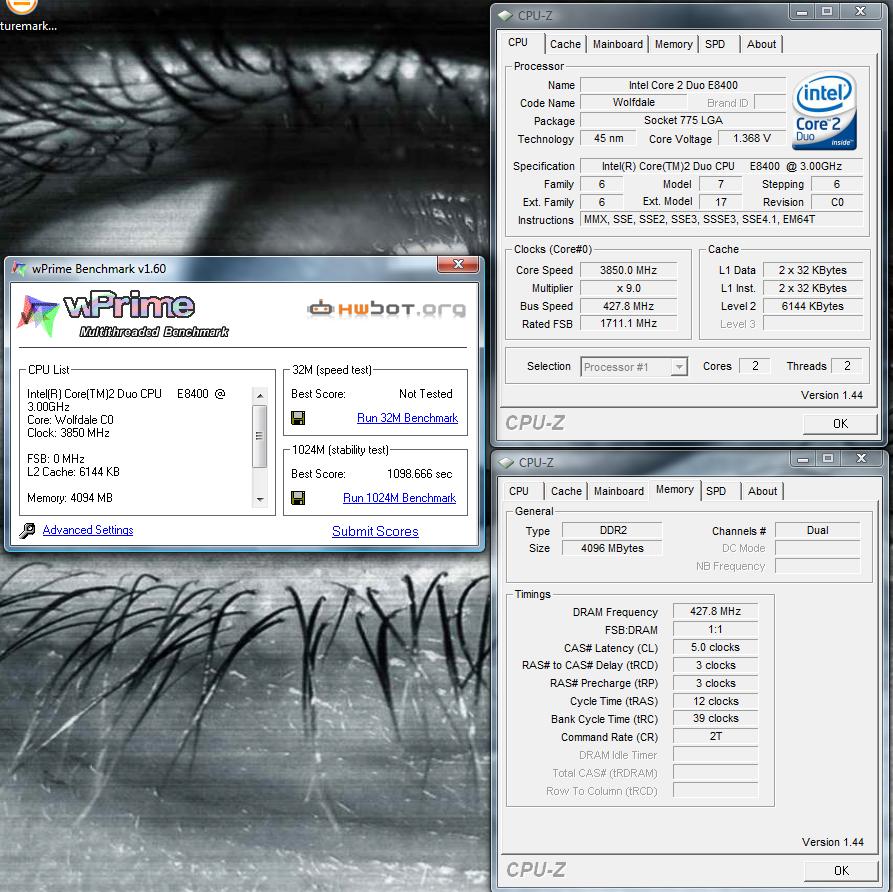Click OK in the bottom CPU-Z window
This screenshot has width=893, height=892.
point(841,870)
